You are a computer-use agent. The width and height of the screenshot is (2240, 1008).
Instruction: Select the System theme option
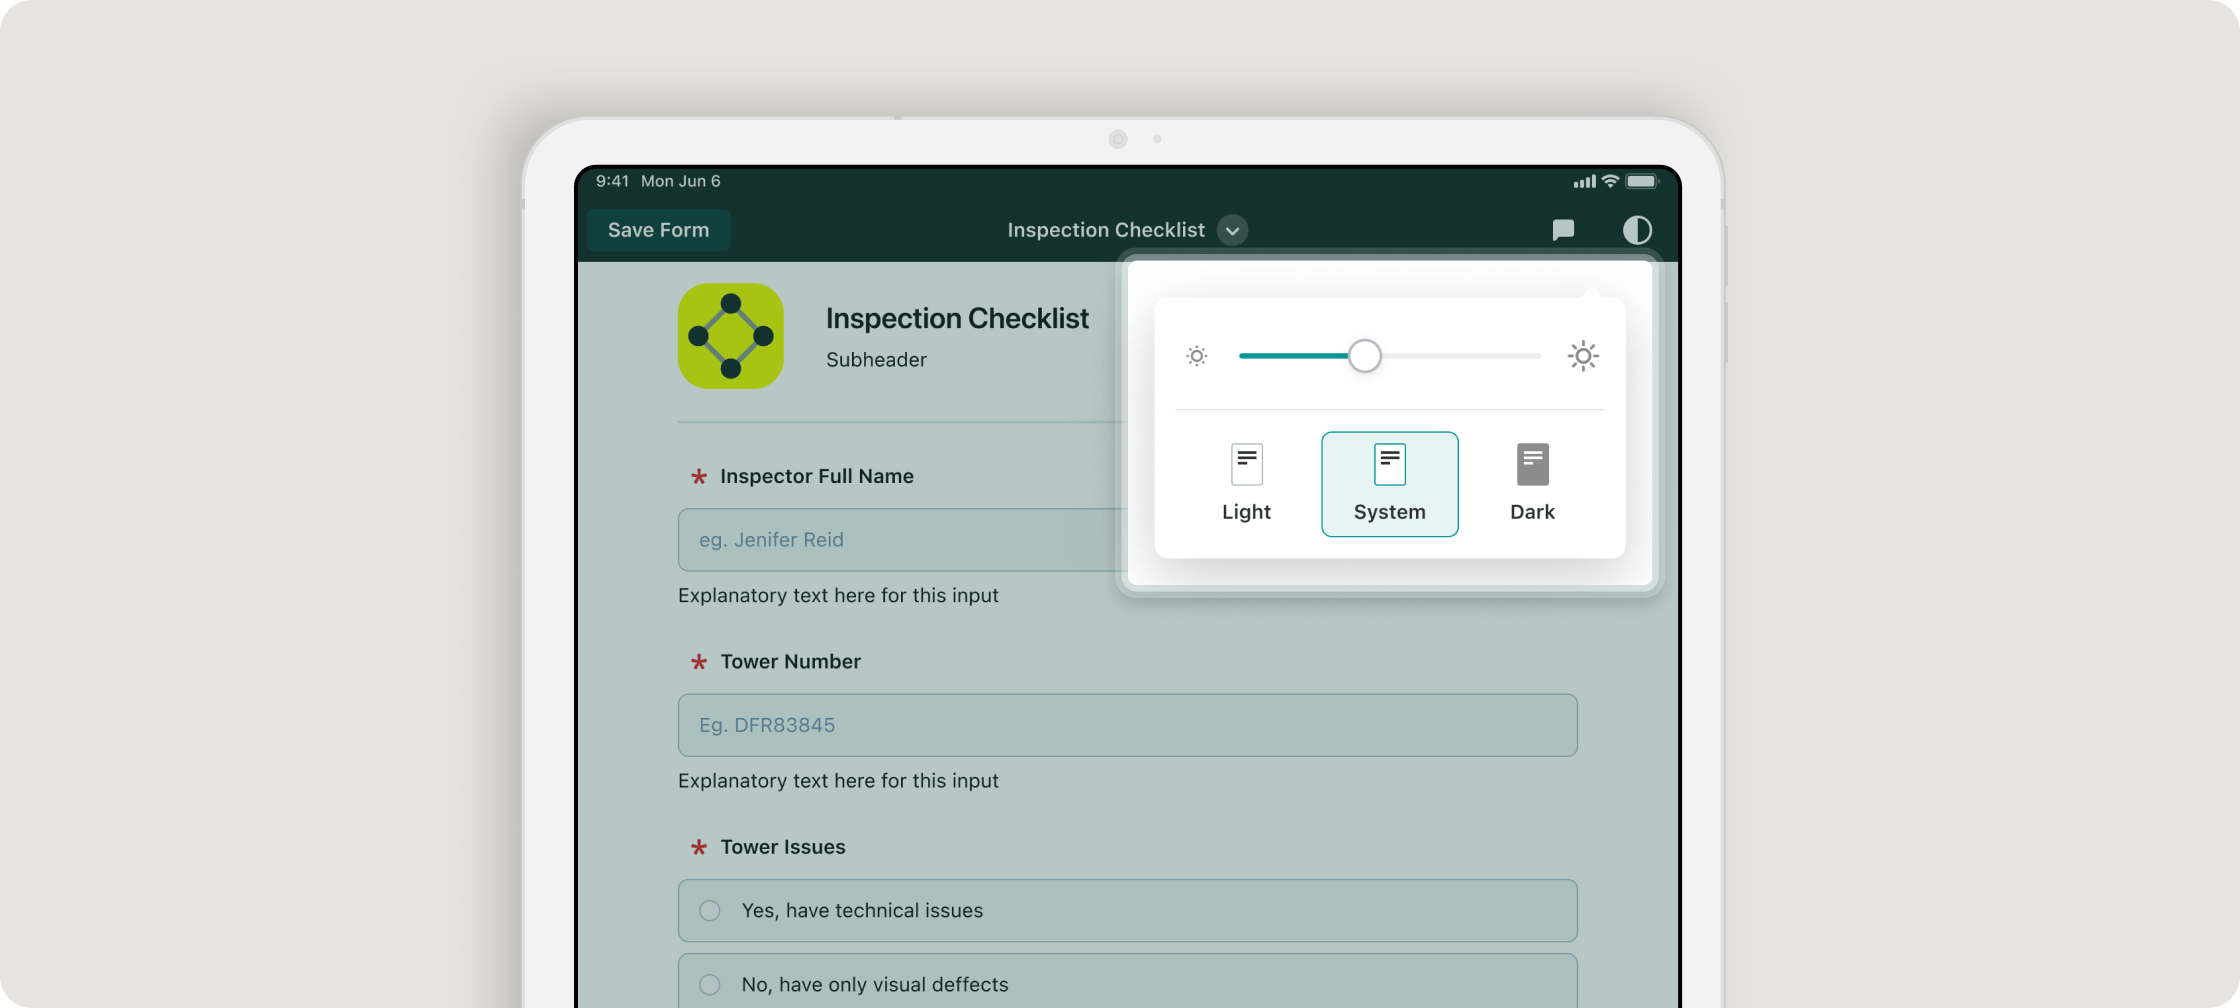point(1389,484)
